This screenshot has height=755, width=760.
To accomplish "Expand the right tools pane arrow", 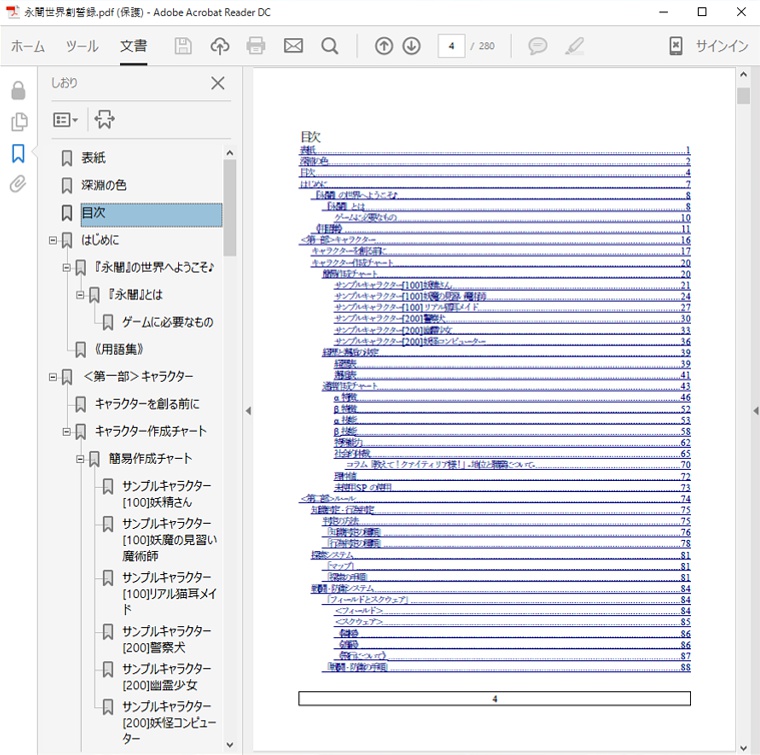I will pyautogui.click(x=756, y=411).
